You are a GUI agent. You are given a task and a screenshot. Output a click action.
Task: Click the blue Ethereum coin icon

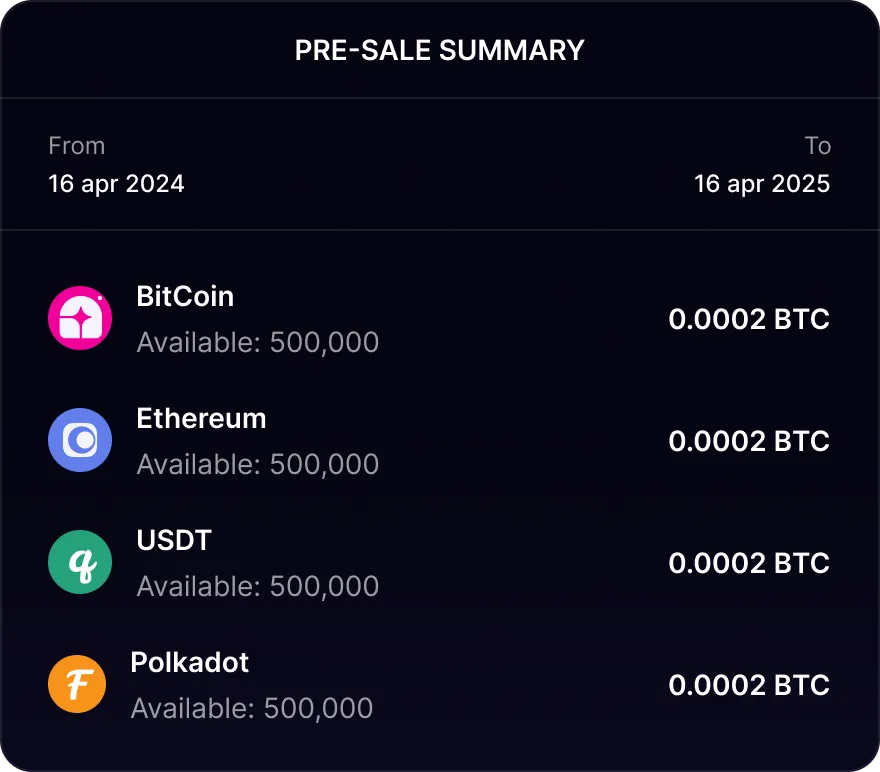coord(79,439)
